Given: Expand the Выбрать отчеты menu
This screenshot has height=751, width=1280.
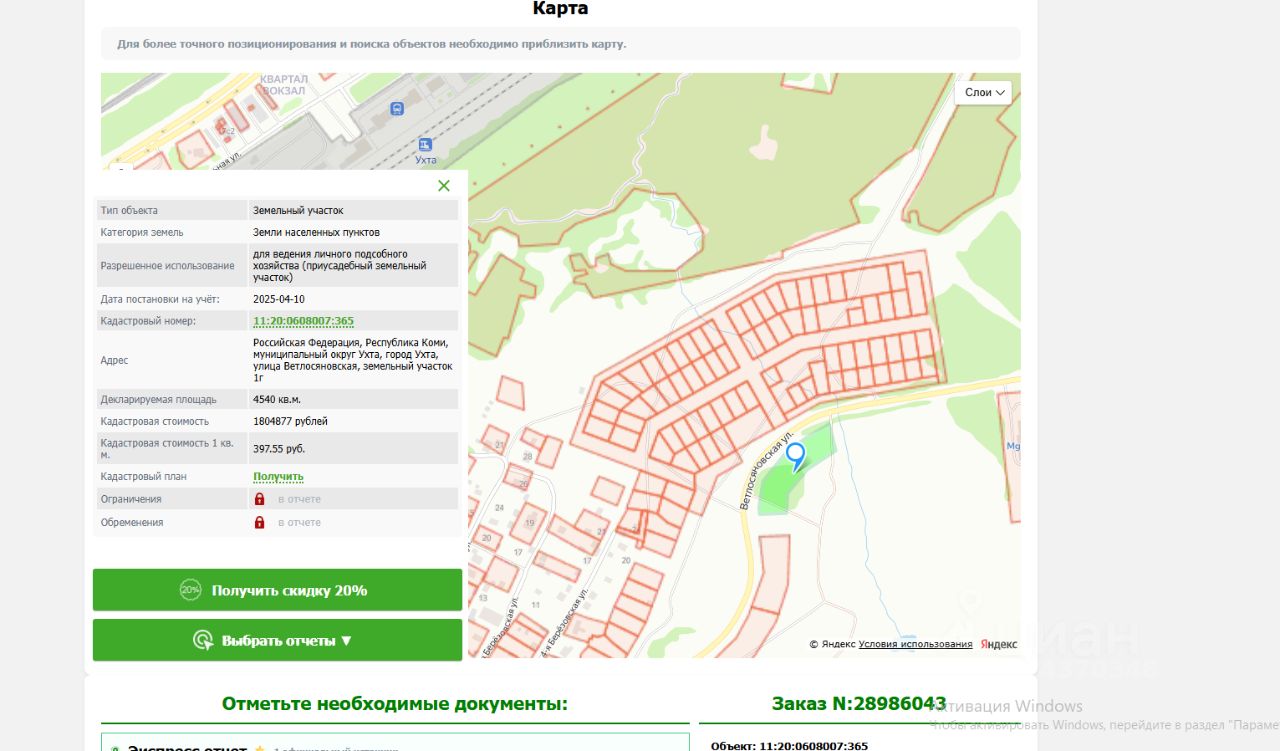Looking at the screenshot, I should click(x=277, y=640).
